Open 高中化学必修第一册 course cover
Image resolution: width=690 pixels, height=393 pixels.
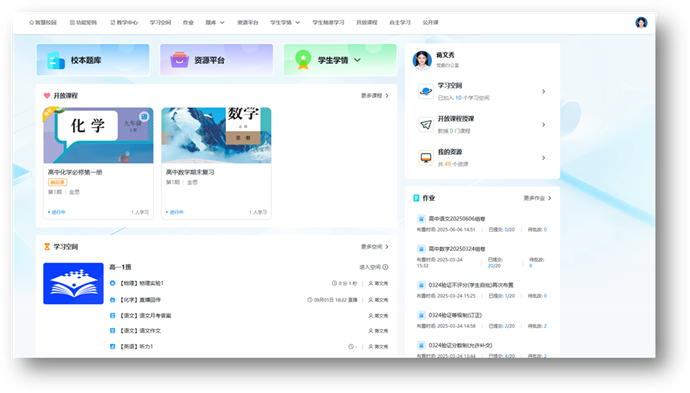pos(99,135)
